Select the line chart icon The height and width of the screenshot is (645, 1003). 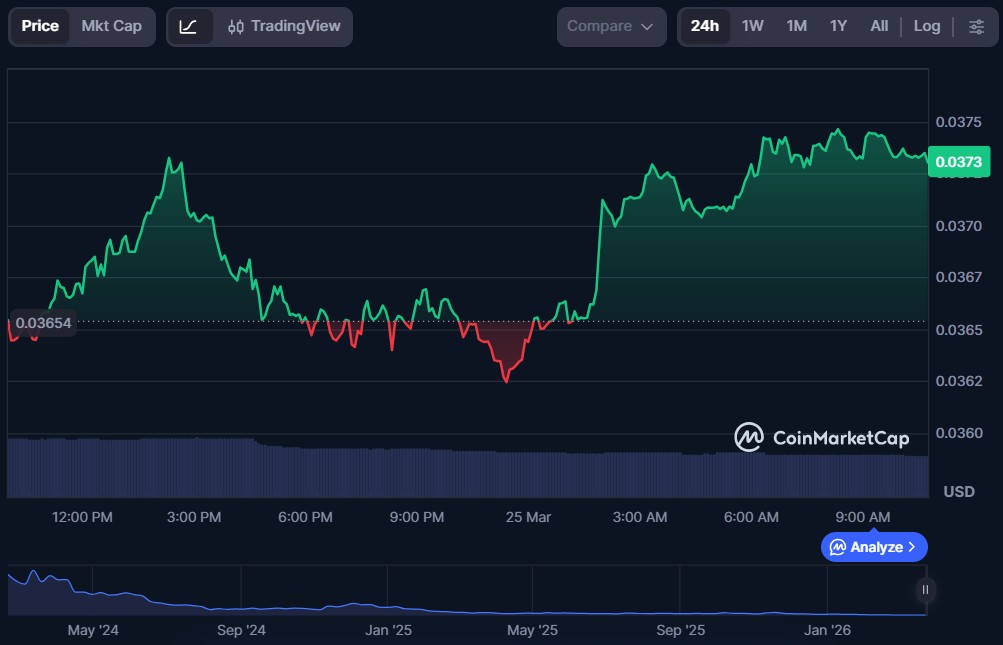(x=189, y=26)
